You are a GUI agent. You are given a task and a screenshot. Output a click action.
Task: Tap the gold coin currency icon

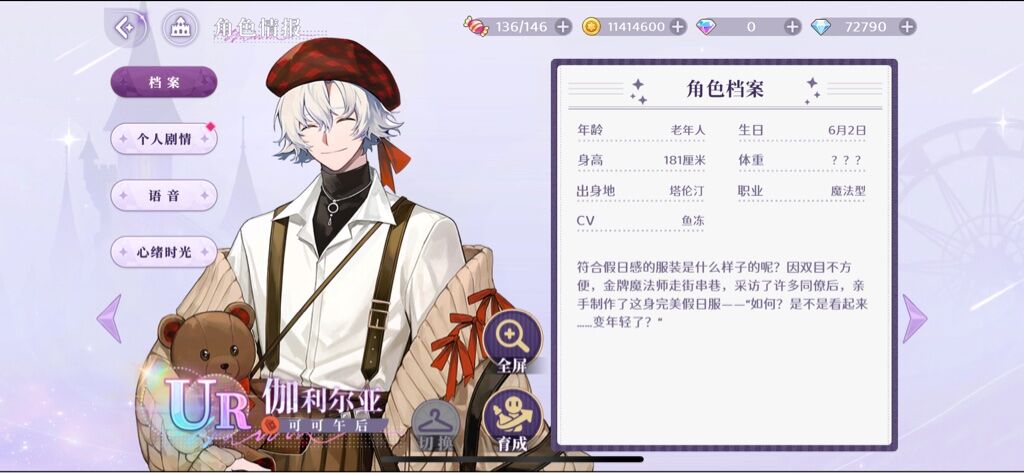(591, 27)
